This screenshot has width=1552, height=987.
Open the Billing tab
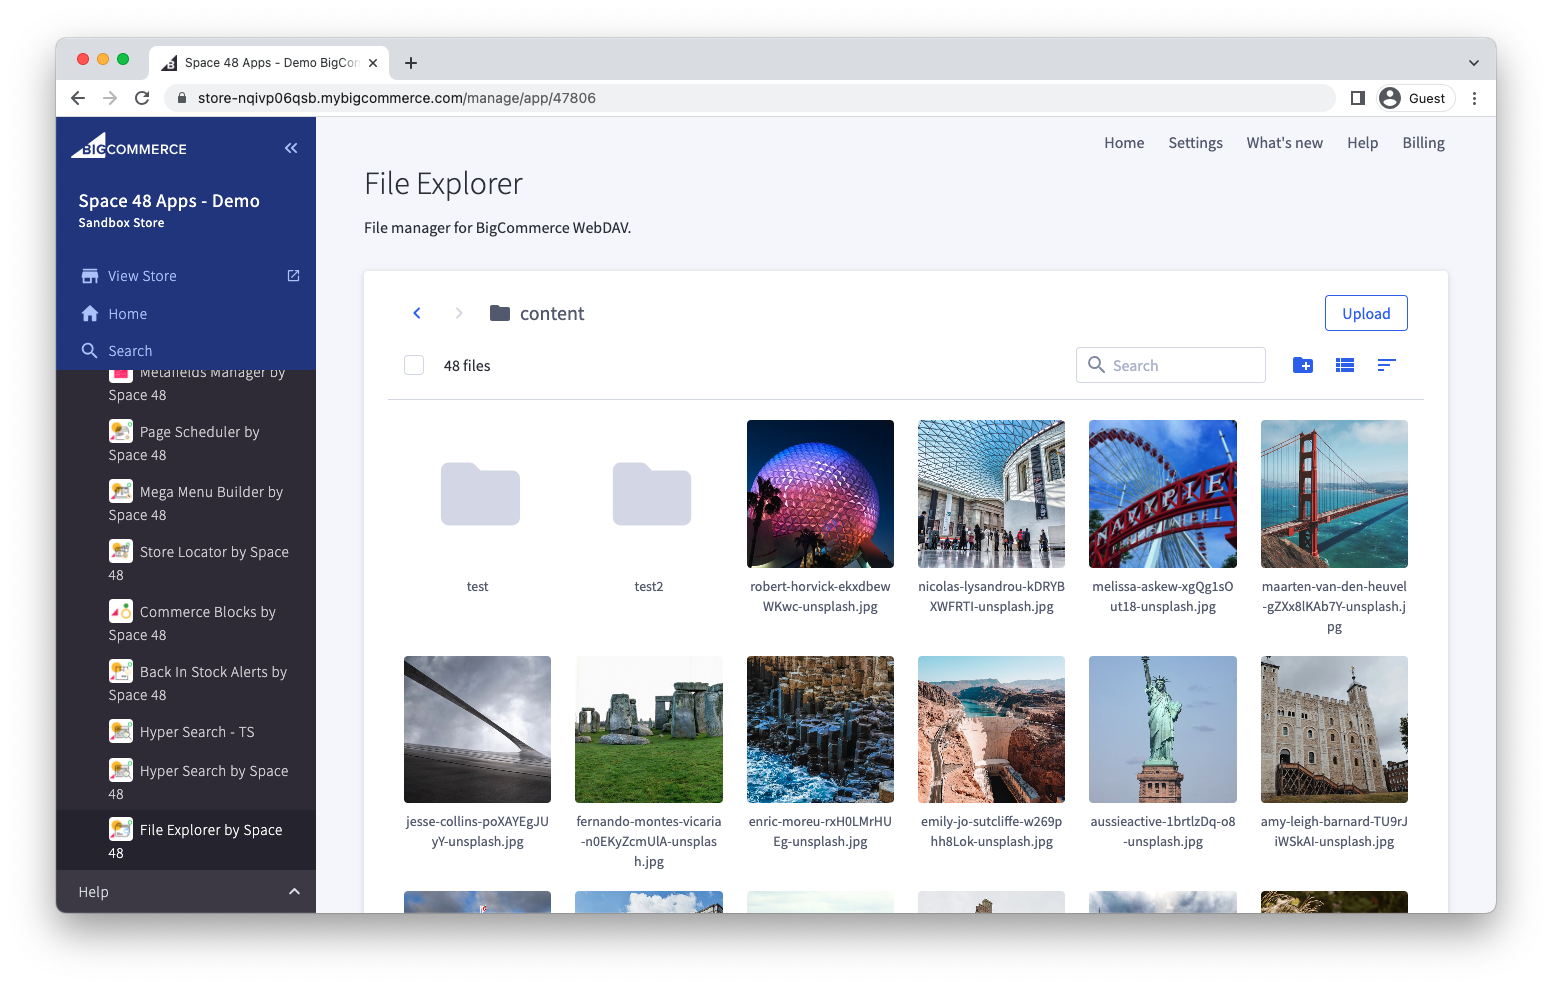tap(1423, 143)
